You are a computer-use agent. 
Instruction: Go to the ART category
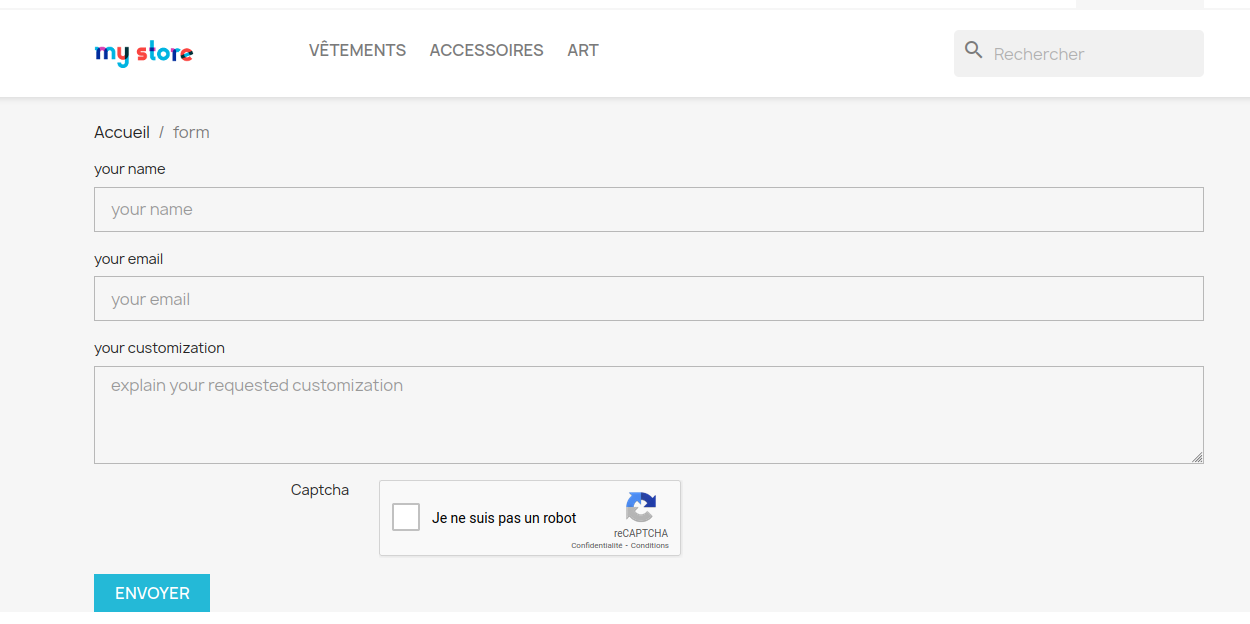click(x=583, y=50)
